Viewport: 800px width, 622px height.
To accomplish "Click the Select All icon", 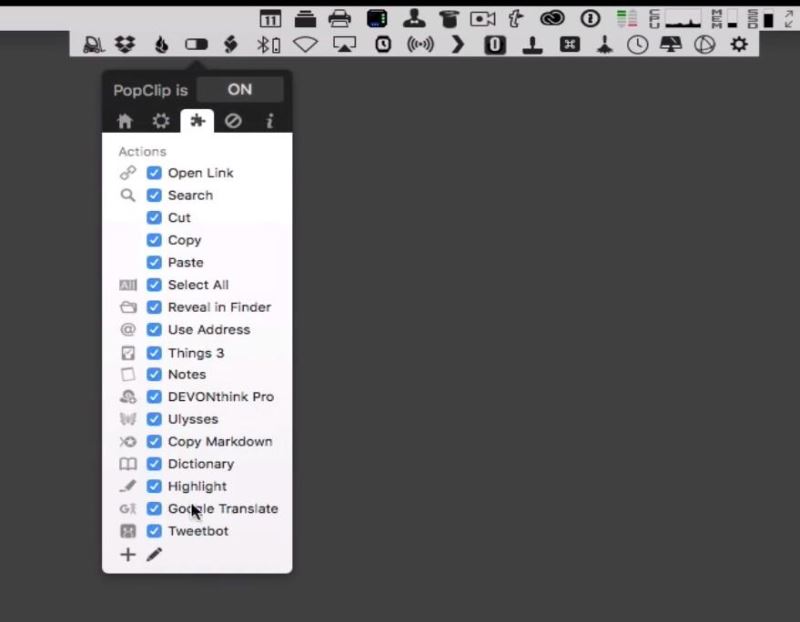I will [x=128, y=285].
